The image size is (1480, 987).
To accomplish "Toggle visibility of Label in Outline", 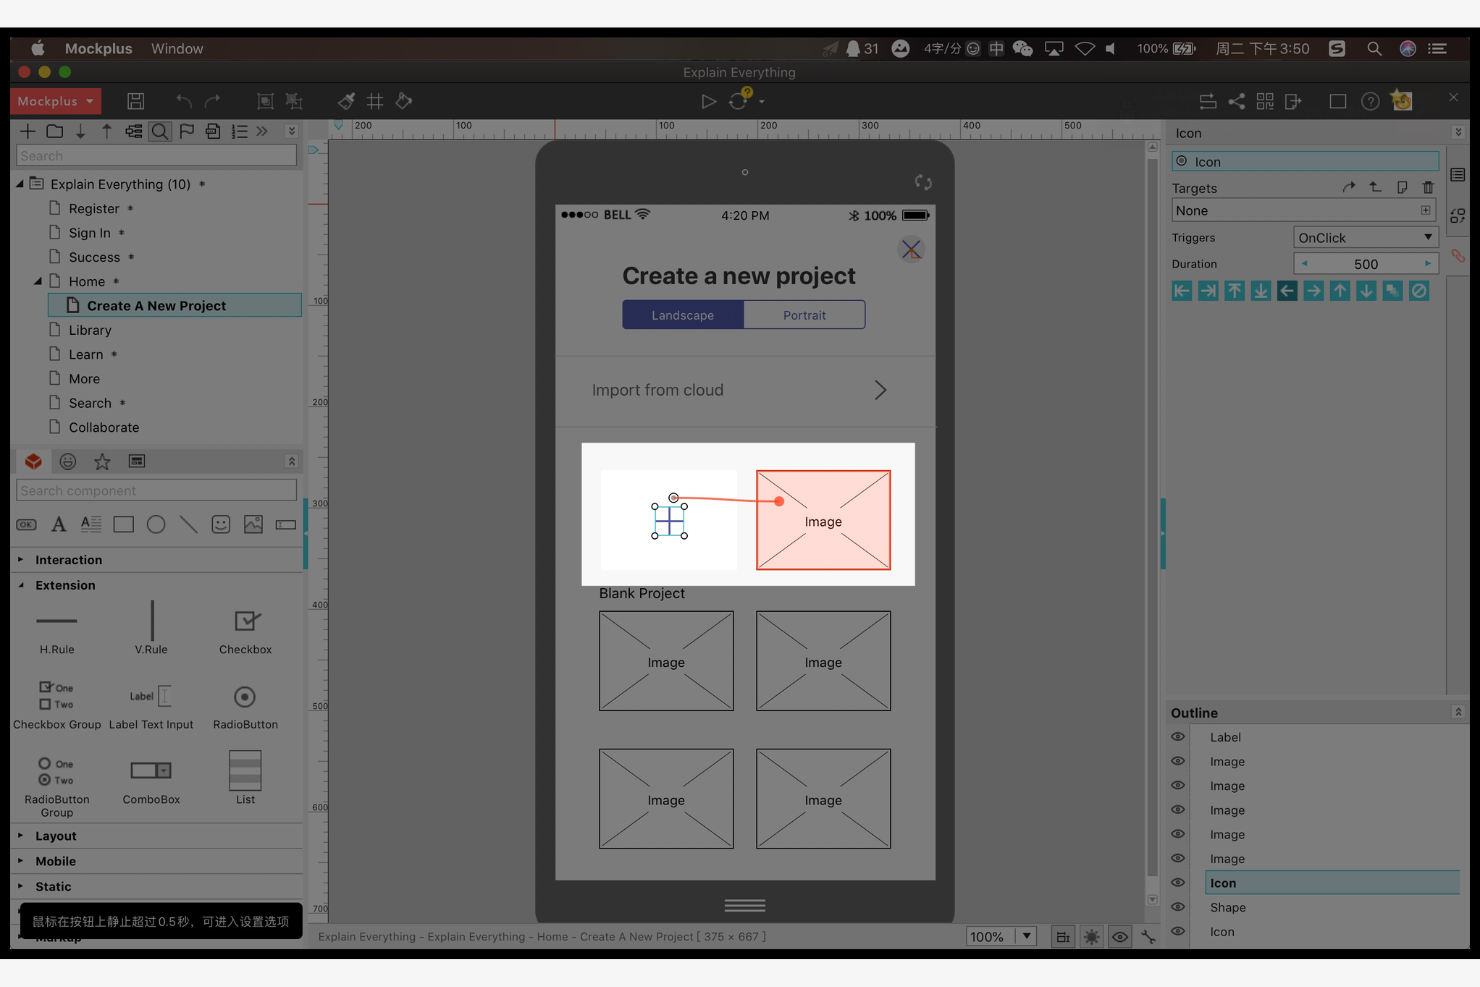I will tap(1178, 737).
